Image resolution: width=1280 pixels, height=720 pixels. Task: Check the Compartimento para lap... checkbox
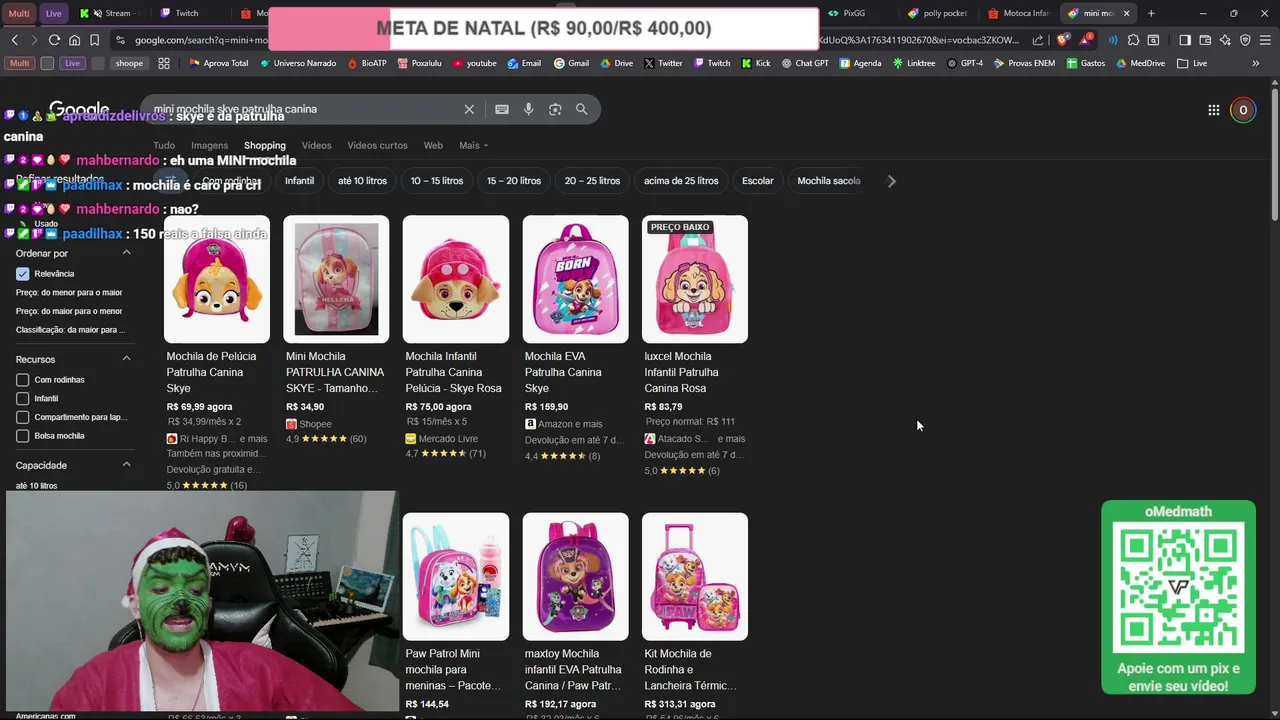click(x=22, y=417)
